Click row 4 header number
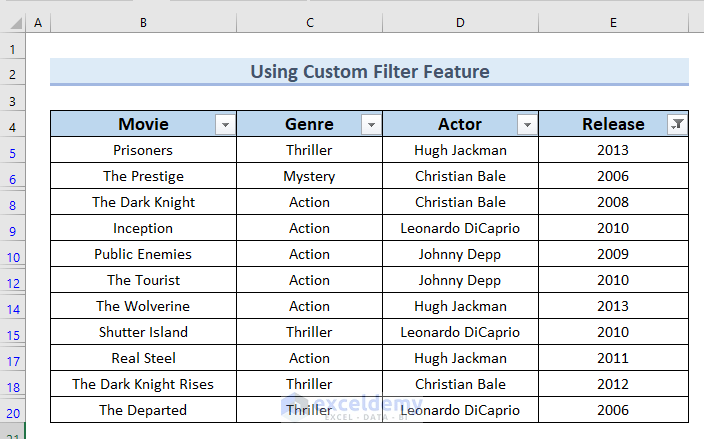This screenshot has width=704, height=439. click(x=12, y=126)
